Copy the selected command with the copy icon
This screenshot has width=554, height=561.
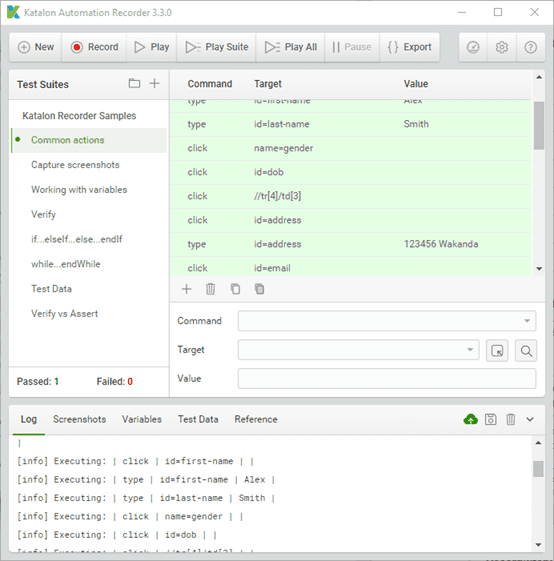(x=235, y=289)
